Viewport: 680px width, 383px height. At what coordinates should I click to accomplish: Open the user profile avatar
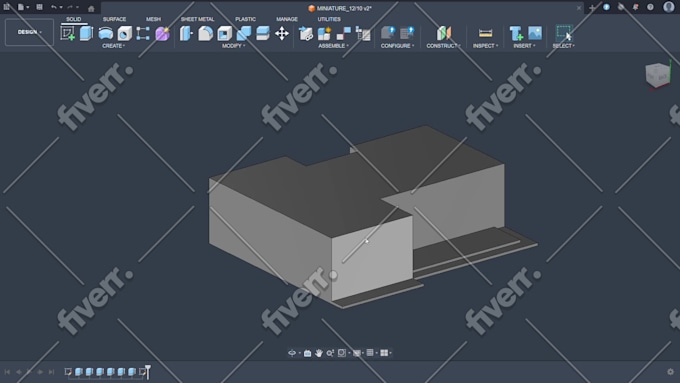(x=669, y=7)
